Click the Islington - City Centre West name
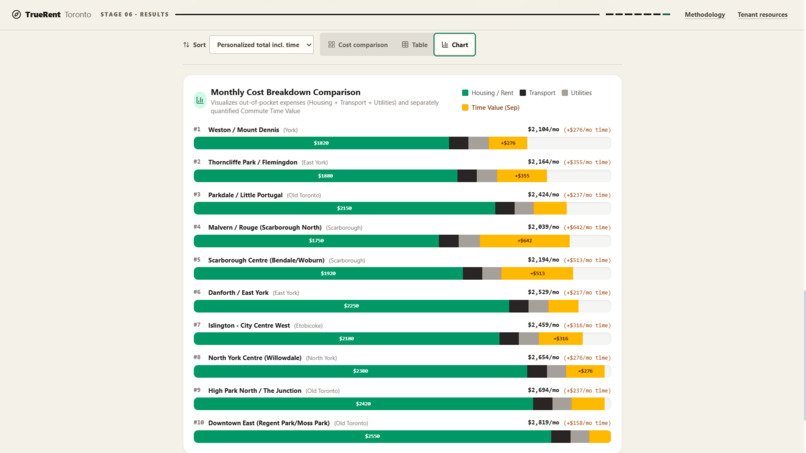Viewport: 806px width, 453px height. (249, 325)
